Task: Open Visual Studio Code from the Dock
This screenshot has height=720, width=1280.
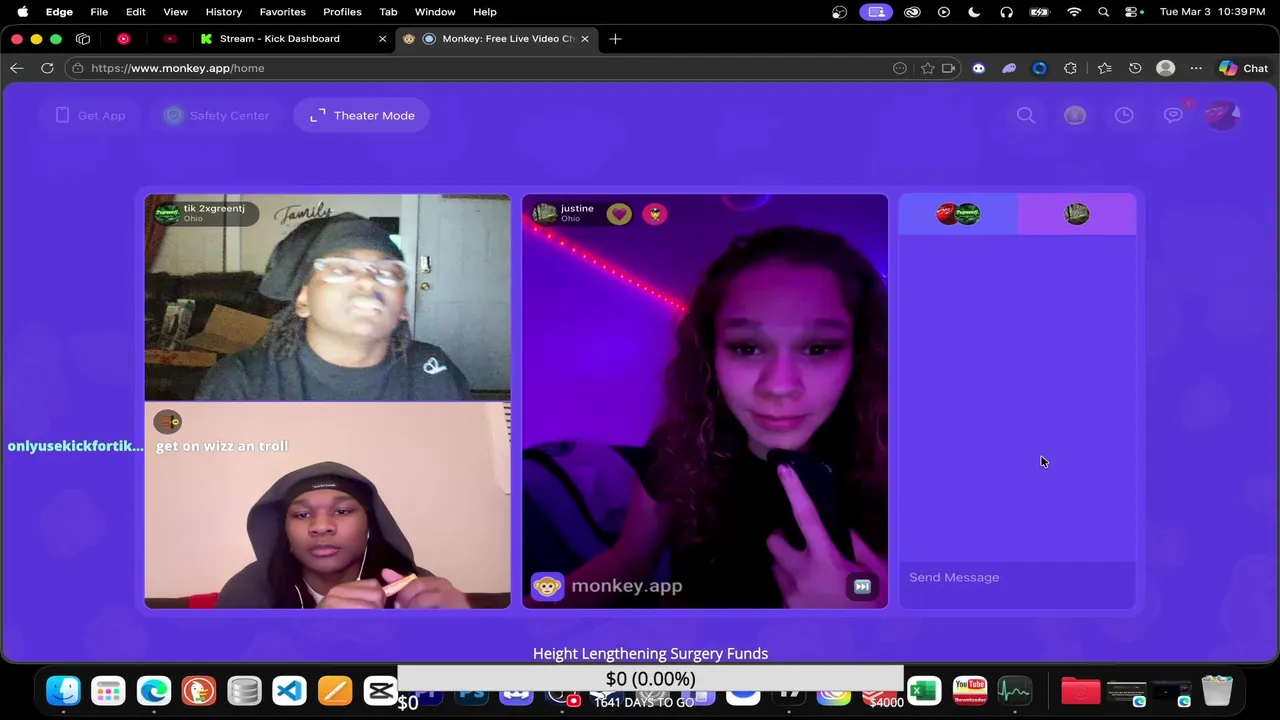Action: [289, 691]
